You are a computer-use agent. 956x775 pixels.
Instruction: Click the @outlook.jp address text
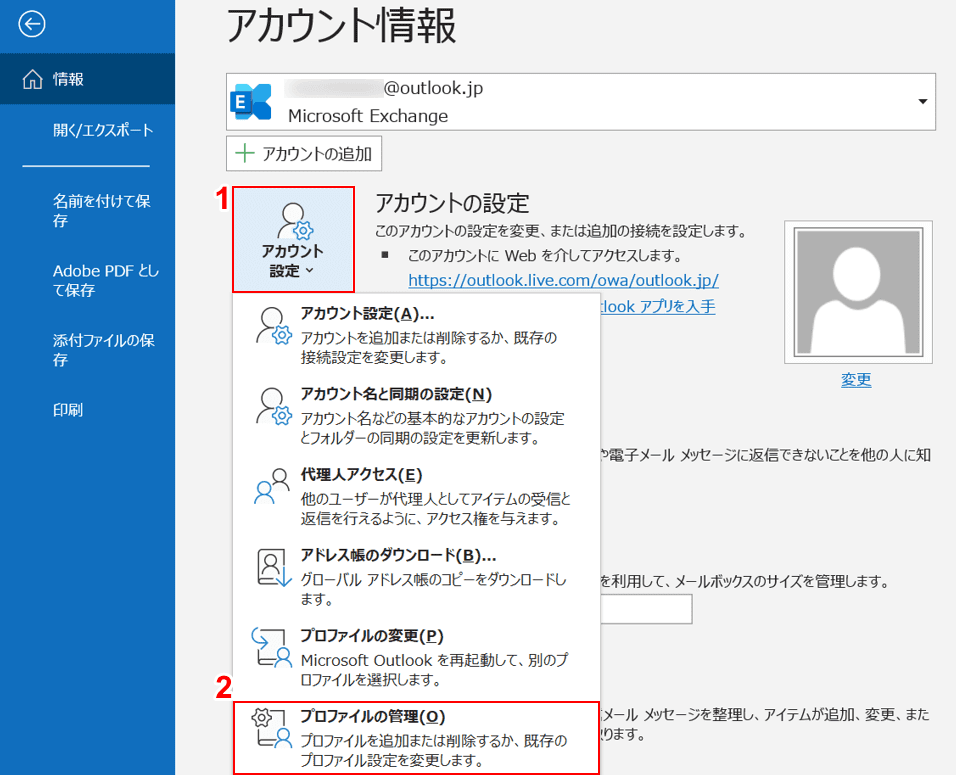(x=433, y=88)
